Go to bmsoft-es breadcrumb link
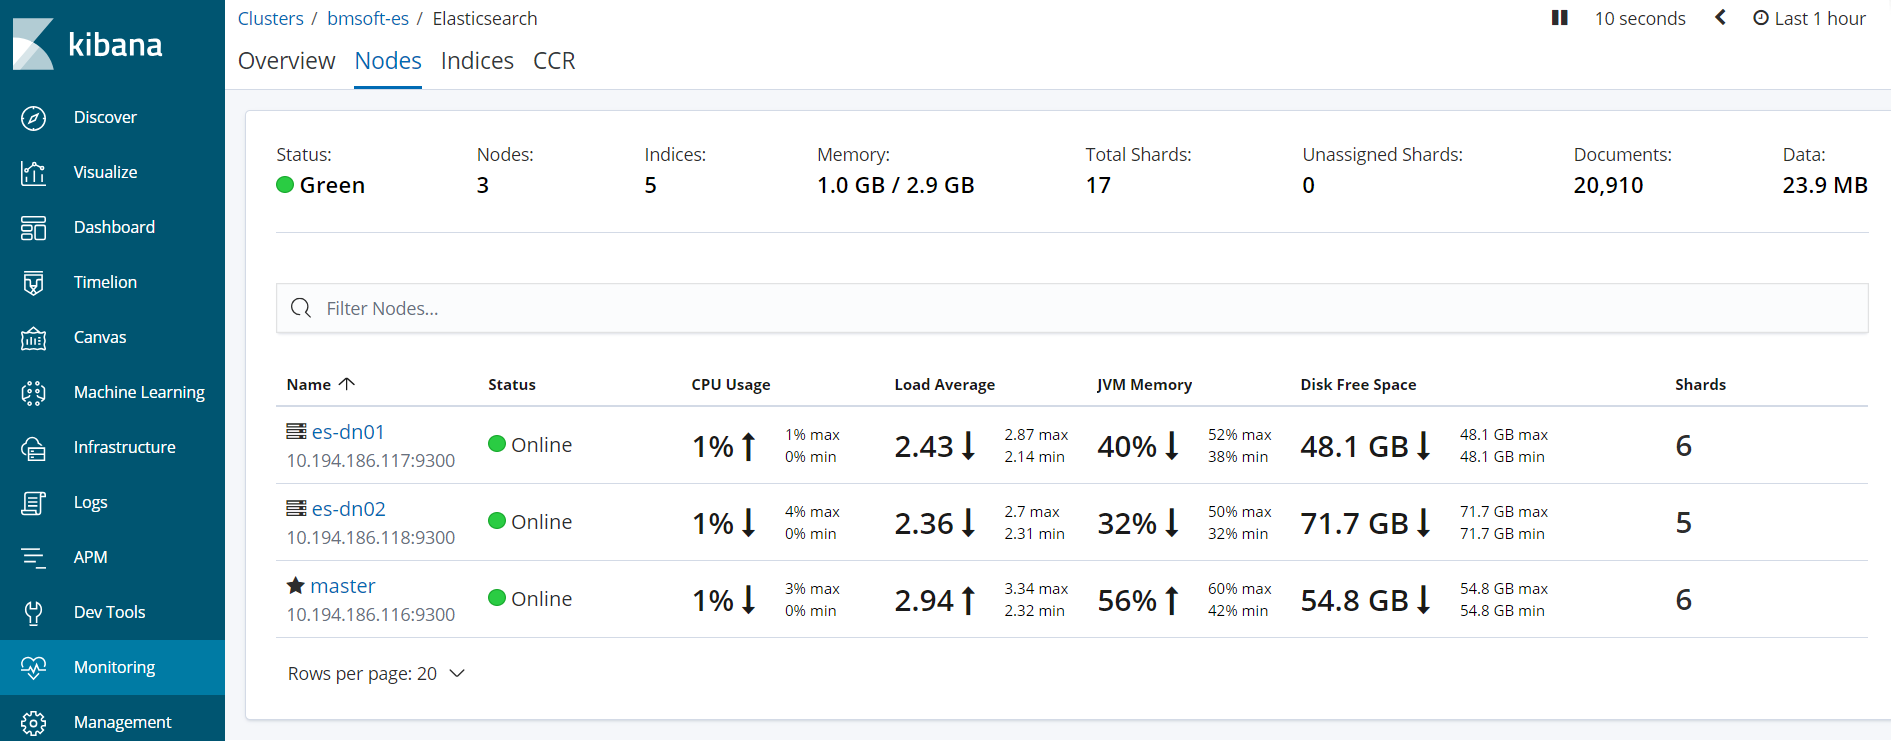 [368, 18]
